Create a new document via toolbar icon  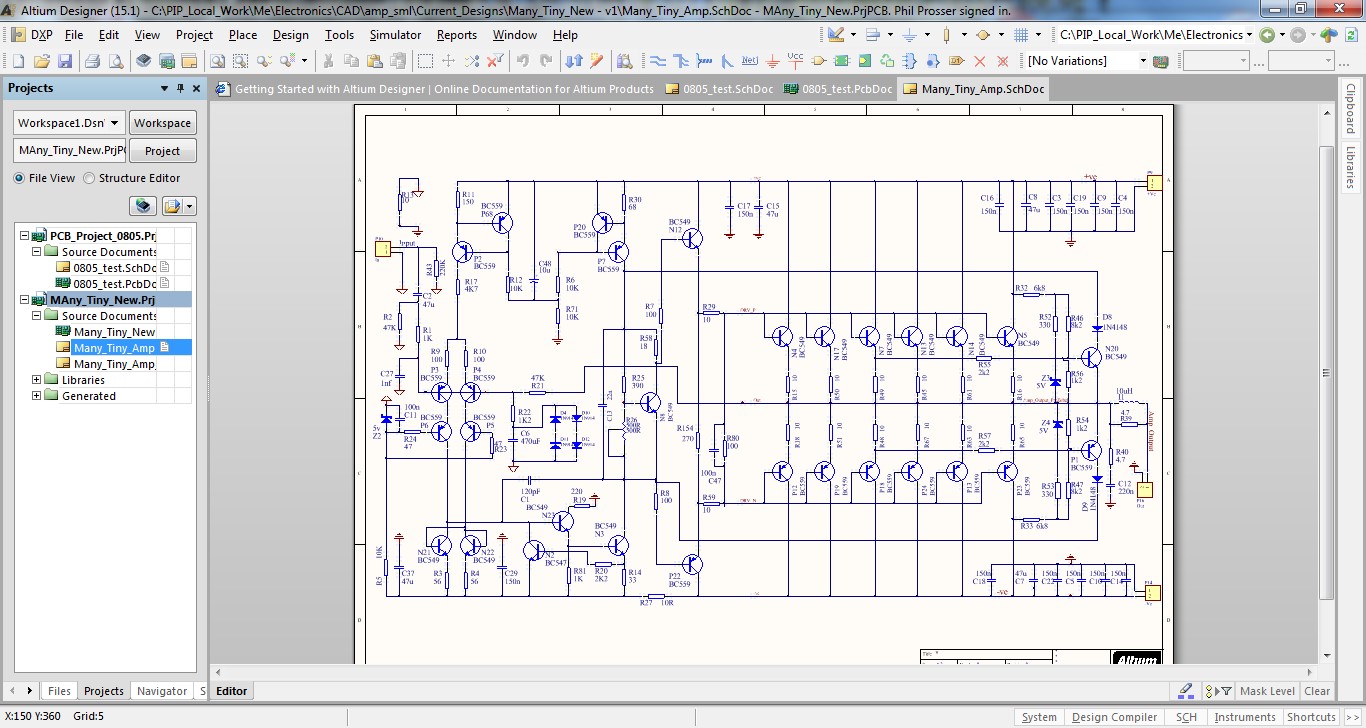[18, 61]
